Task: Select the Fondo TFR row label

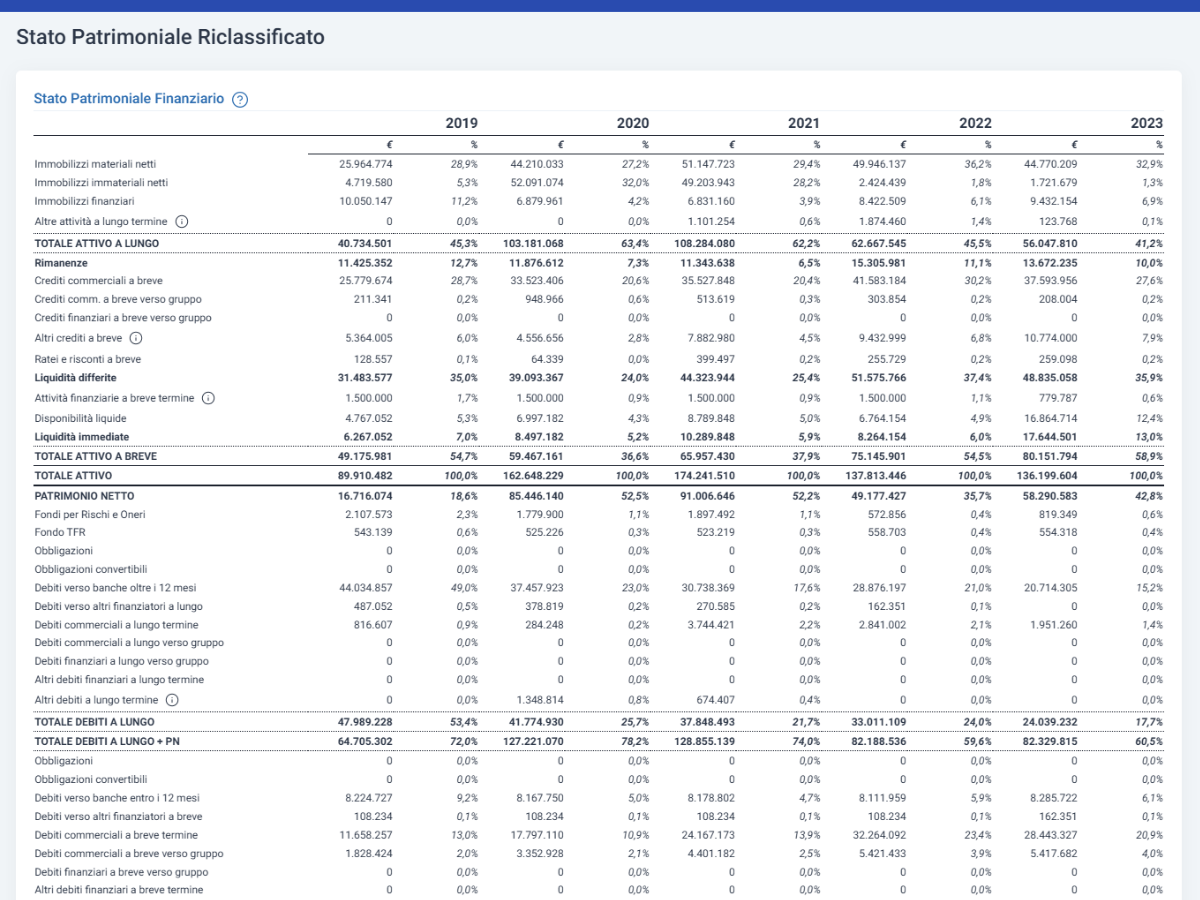Action: (x=59, y=532)
